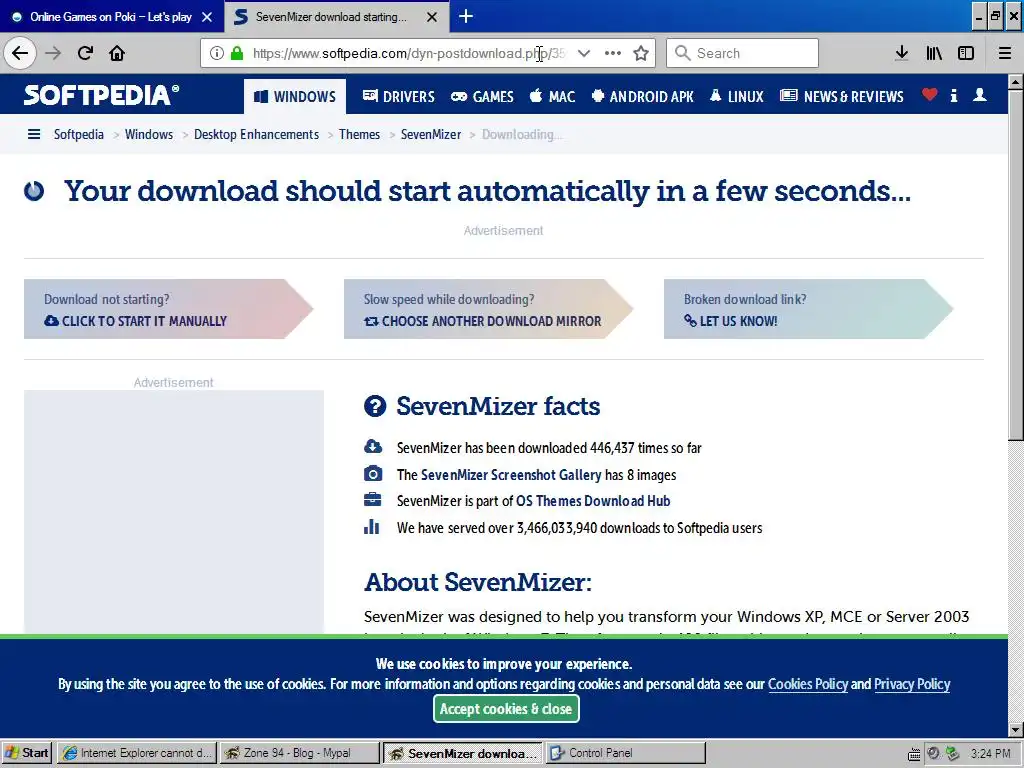This screenshot has height=768, width=1024.
Task: Open the Windows Start button
Action: (27, 753)
